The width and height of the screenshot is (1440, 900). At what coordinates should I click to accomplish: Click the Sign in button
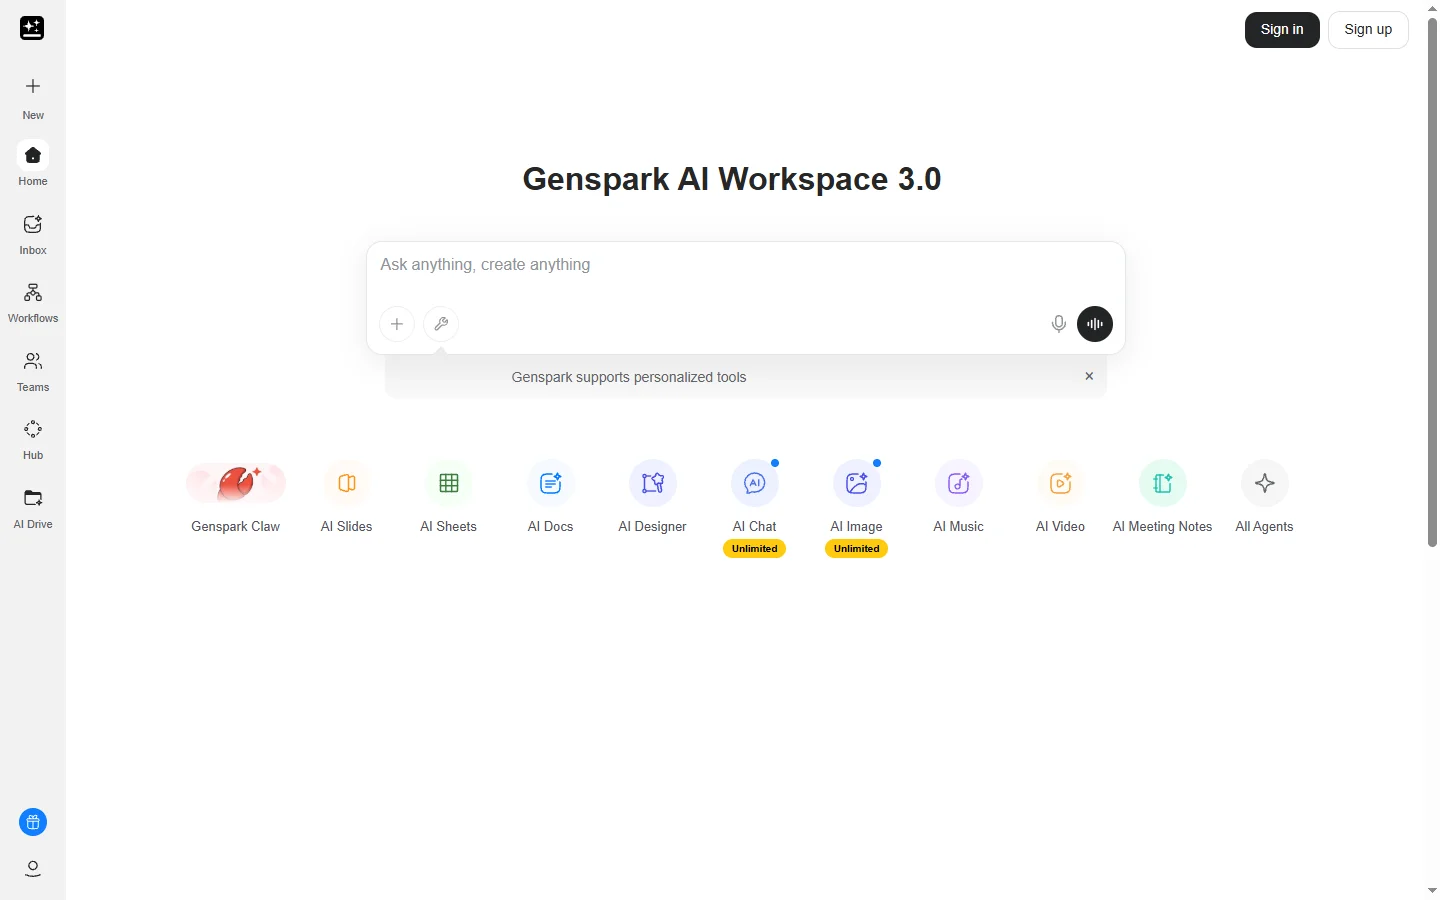pyautogui.click(x=1281, y=29)
